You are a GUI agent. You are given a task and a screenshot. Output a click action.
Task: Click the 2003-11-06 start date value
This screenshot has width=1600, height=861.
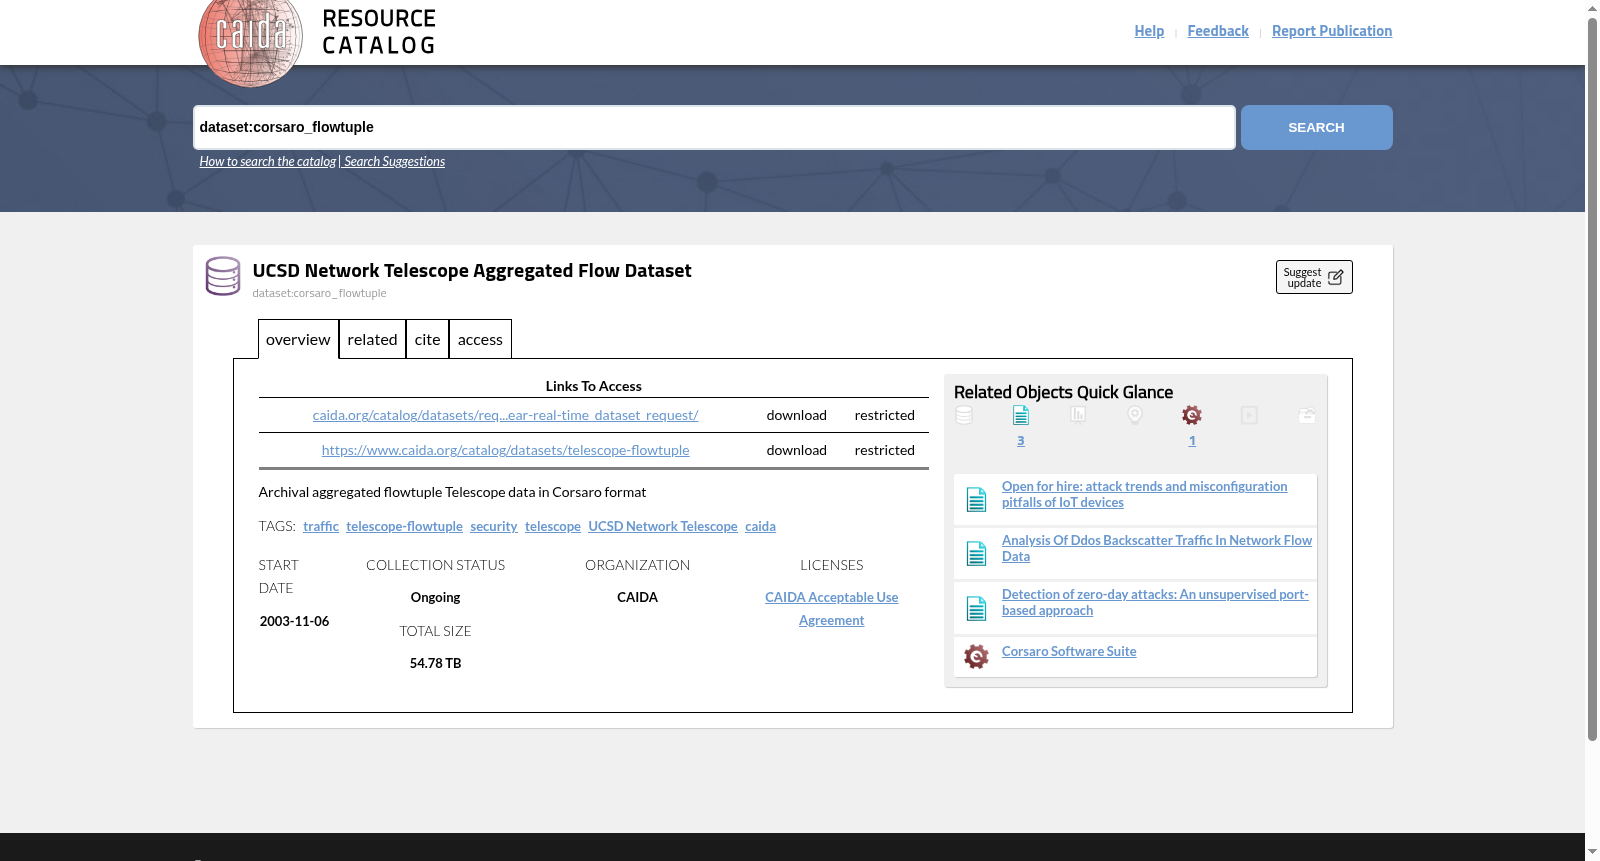pos(294,621)
